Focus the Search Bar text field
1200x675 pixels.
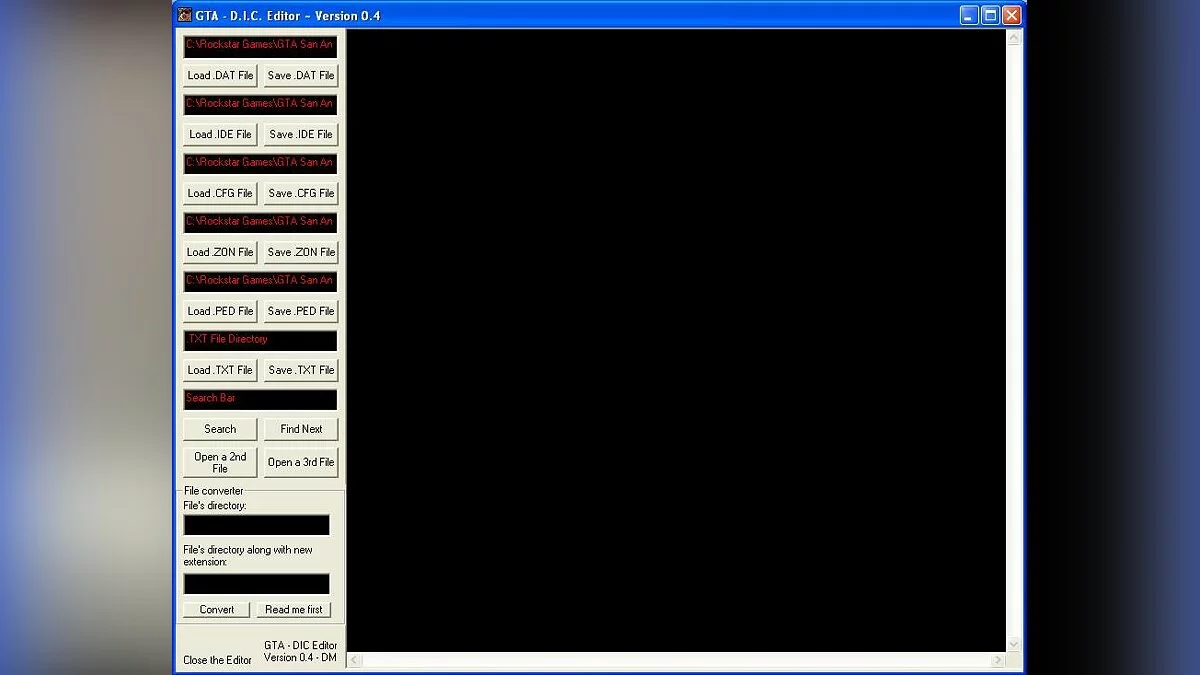coord(260,399)
